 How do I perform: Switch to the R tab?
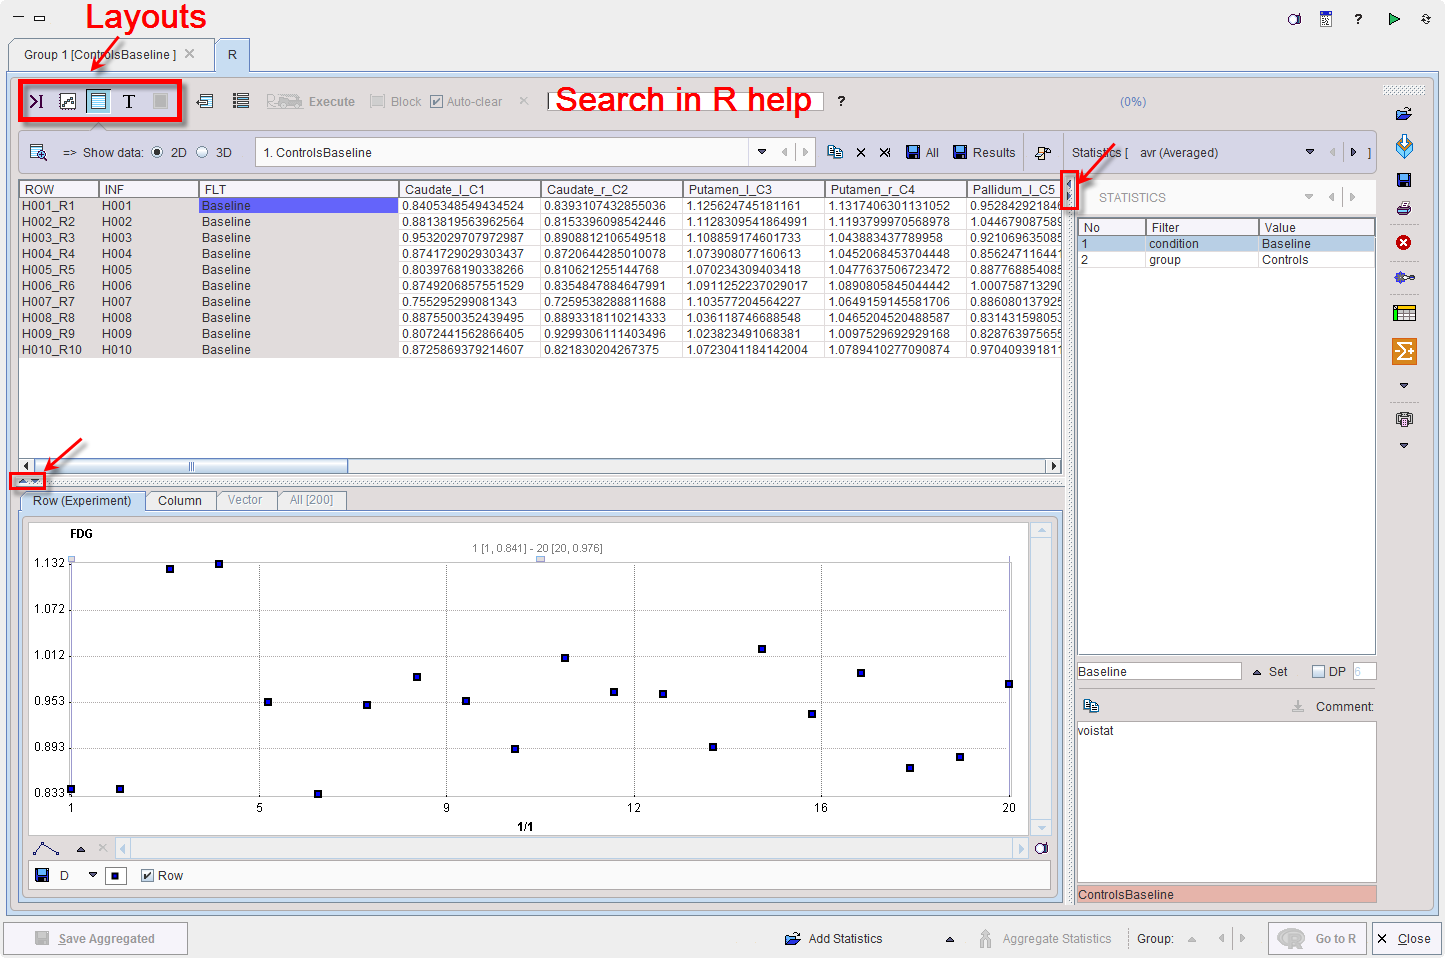232,55
